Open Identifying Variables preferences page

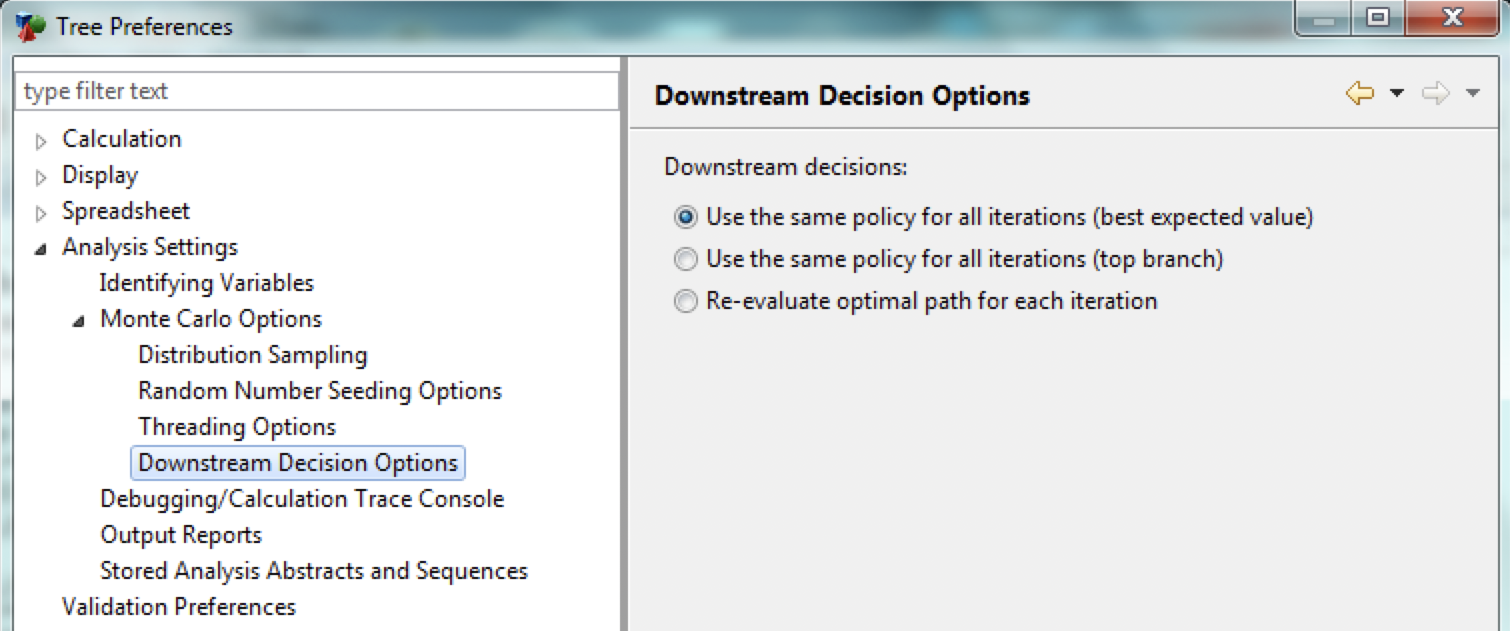206,283
